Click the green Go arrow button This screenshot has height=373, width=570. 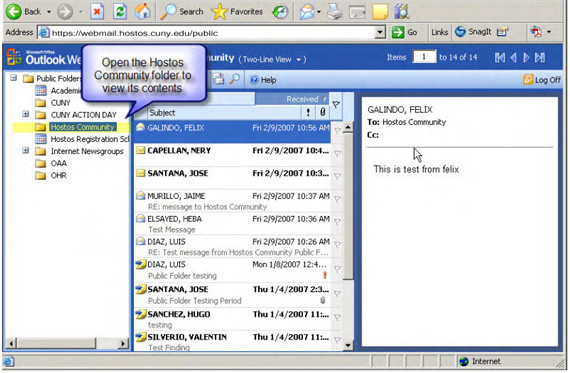point(404,32)
